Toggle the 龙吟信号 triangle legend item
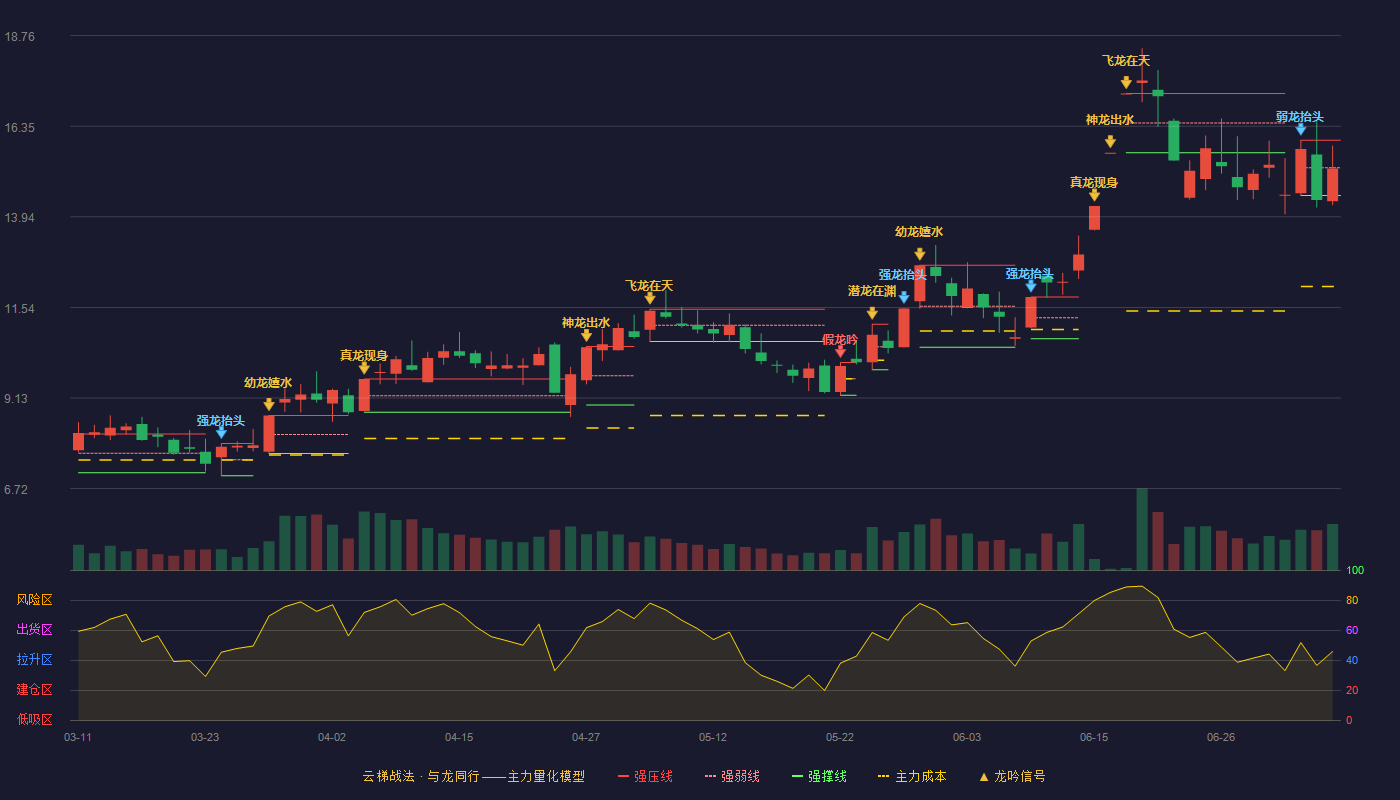The image size is (1400, 800). [x=1012, y=776]
